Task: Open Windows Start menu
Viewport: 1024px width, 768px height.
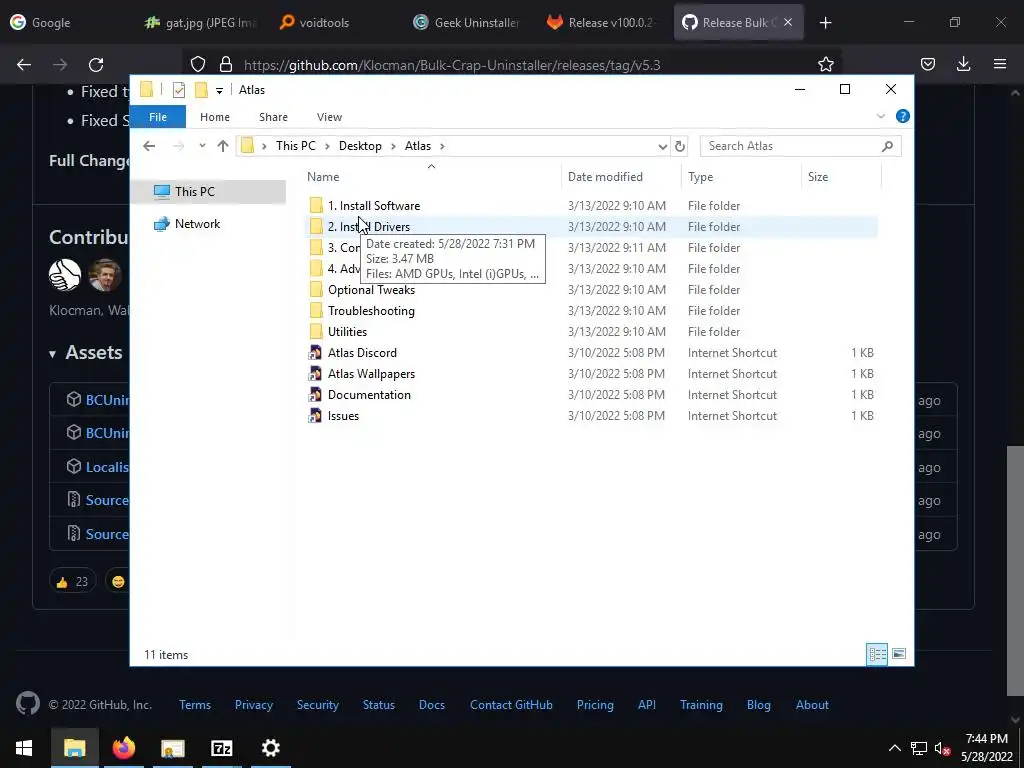Action: click(x=24, y=748)
